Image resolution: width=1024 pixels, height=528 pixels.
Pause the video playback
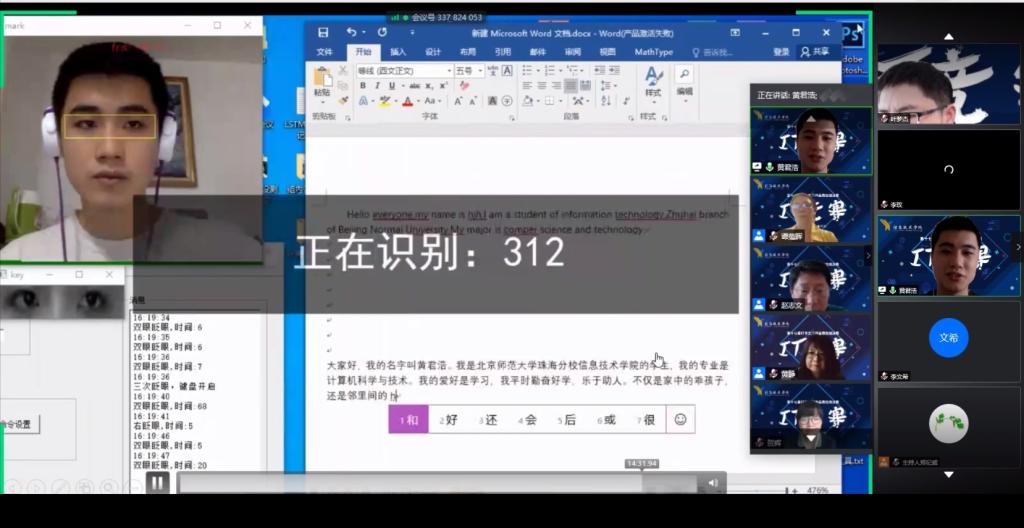pos(158,483)
